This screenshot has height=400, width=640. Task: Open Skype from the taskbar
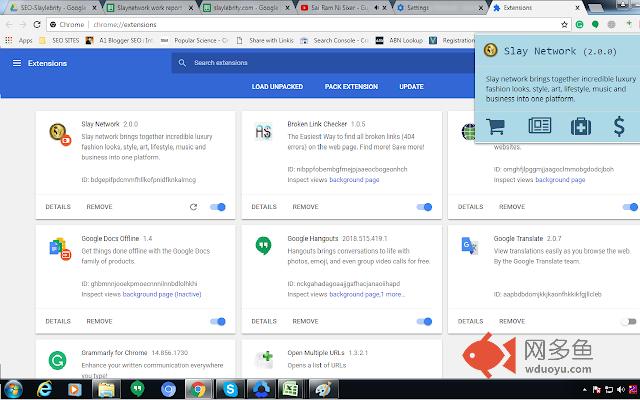230,389
